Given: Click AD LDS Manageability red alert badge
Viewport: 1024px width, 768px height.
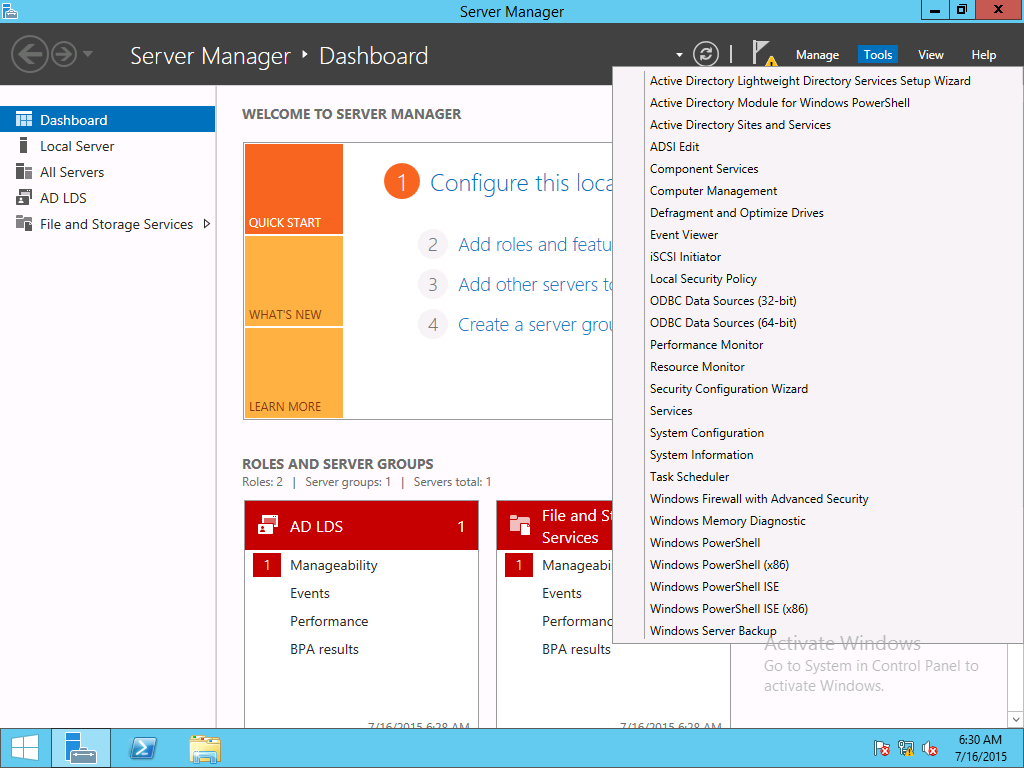Looking at the screenshot, I should (x=266, y=565).
